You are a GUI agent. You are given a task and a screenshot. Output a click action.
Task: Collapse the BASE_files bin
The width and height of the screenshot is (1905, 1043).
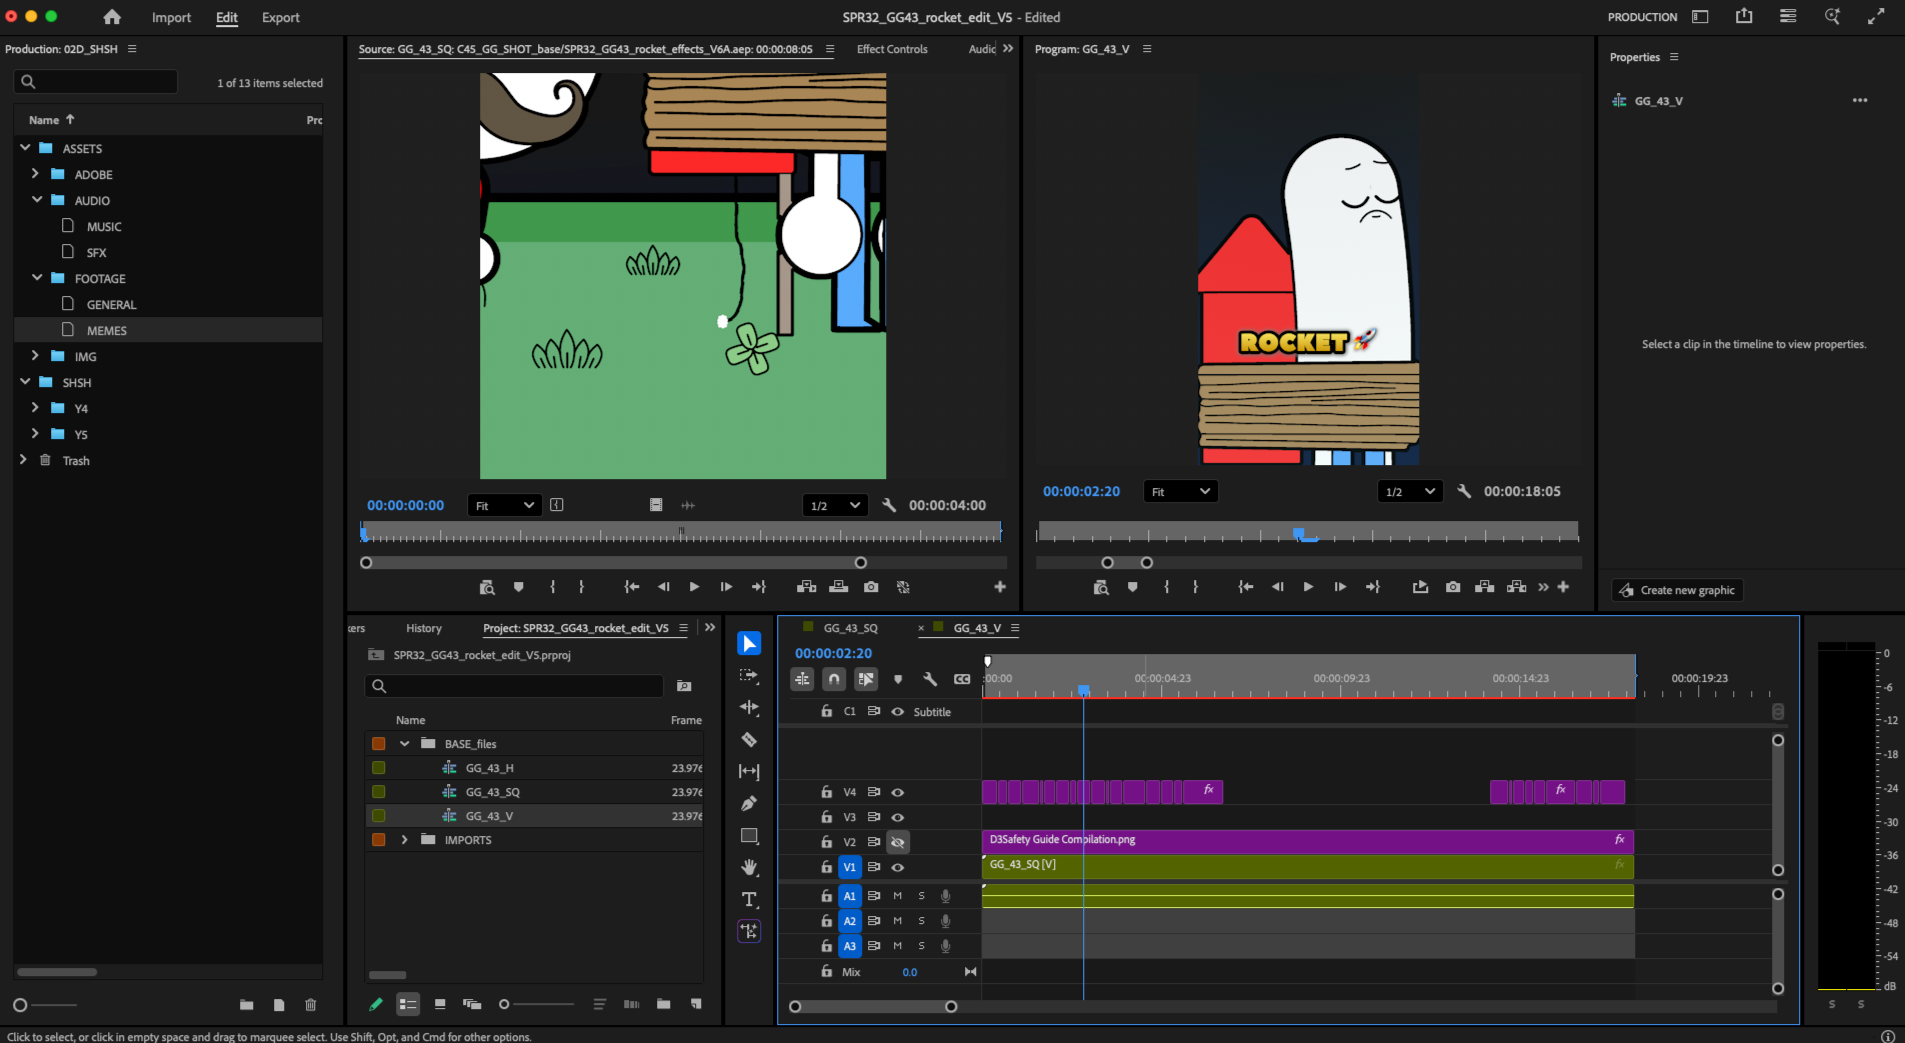tap(404, 744)
